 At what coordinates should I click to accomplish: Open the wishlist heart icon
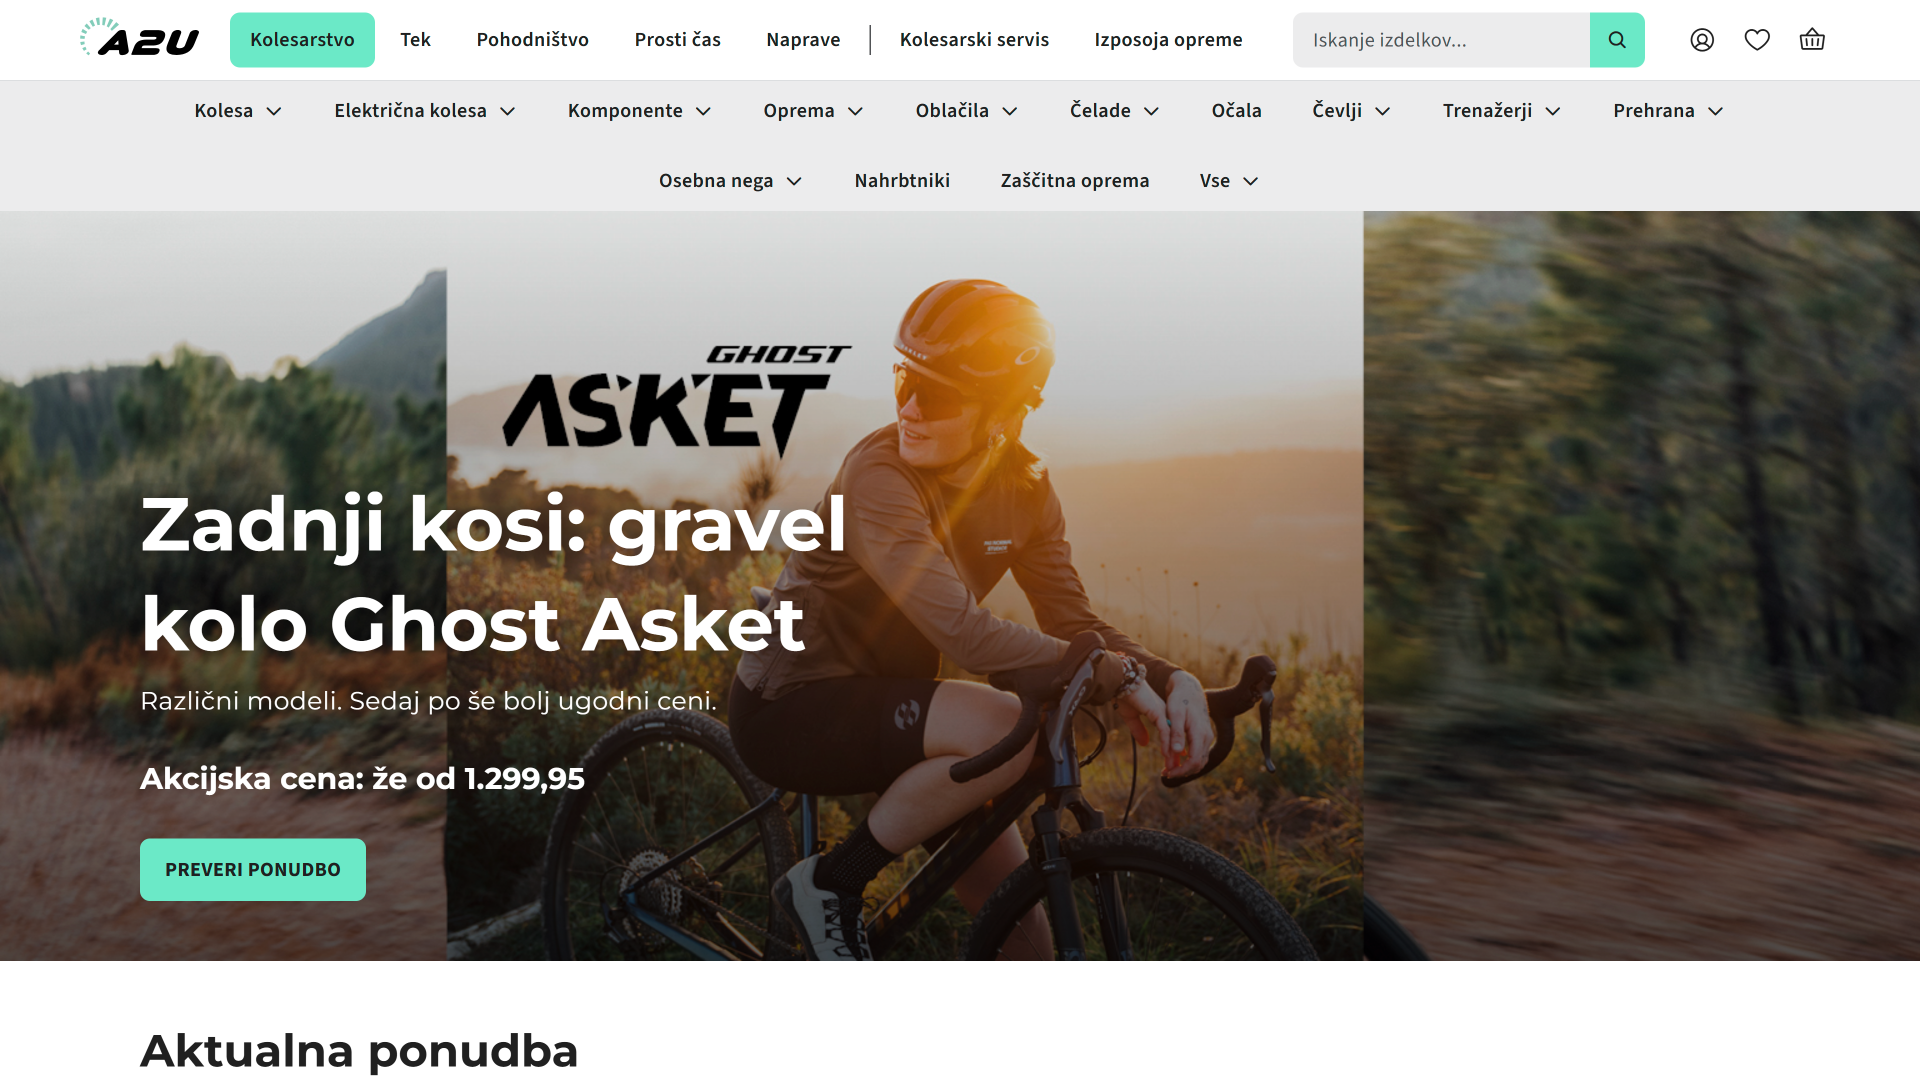click(x=1757, y=40)
